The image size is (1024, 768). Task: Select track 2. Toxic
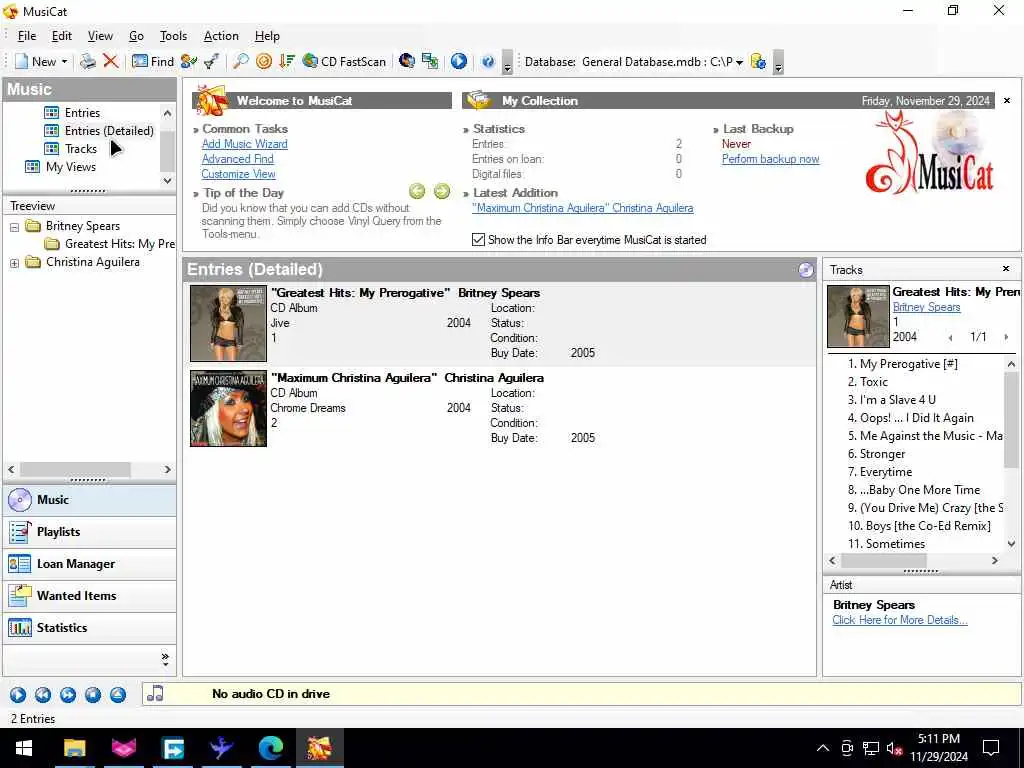point(867,382)
